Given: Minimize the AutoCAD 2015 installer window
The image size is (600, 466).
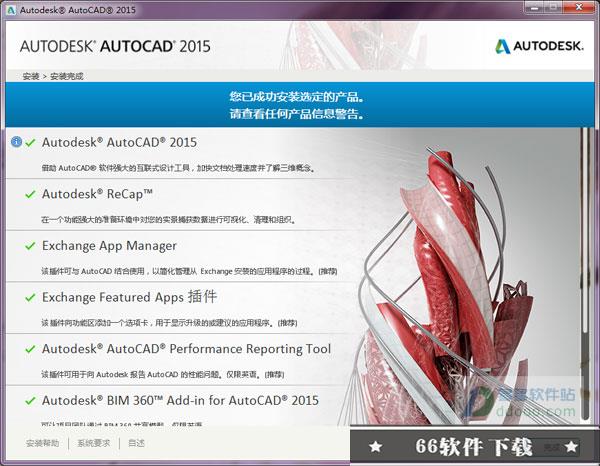Looking at the screenshot, I should click(x=535, y=7).
